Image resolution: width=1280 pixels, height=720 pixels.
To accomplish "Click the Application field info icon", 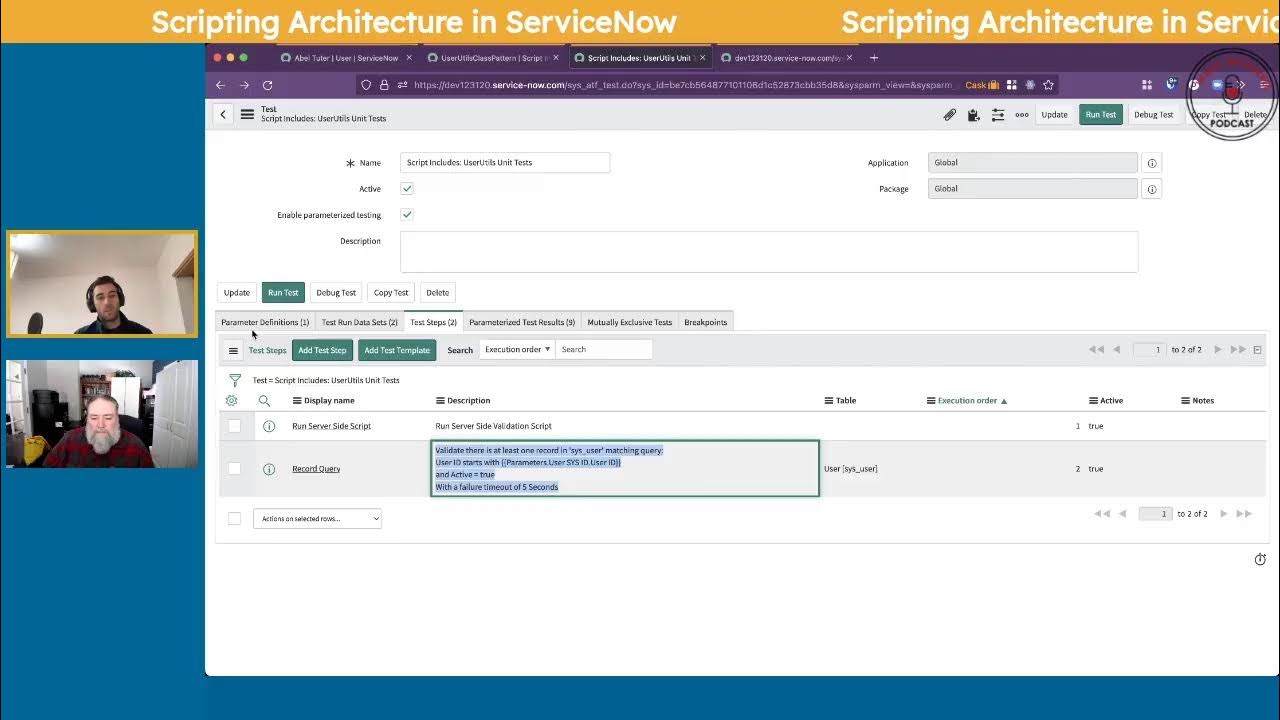I will click(1151, 163).
